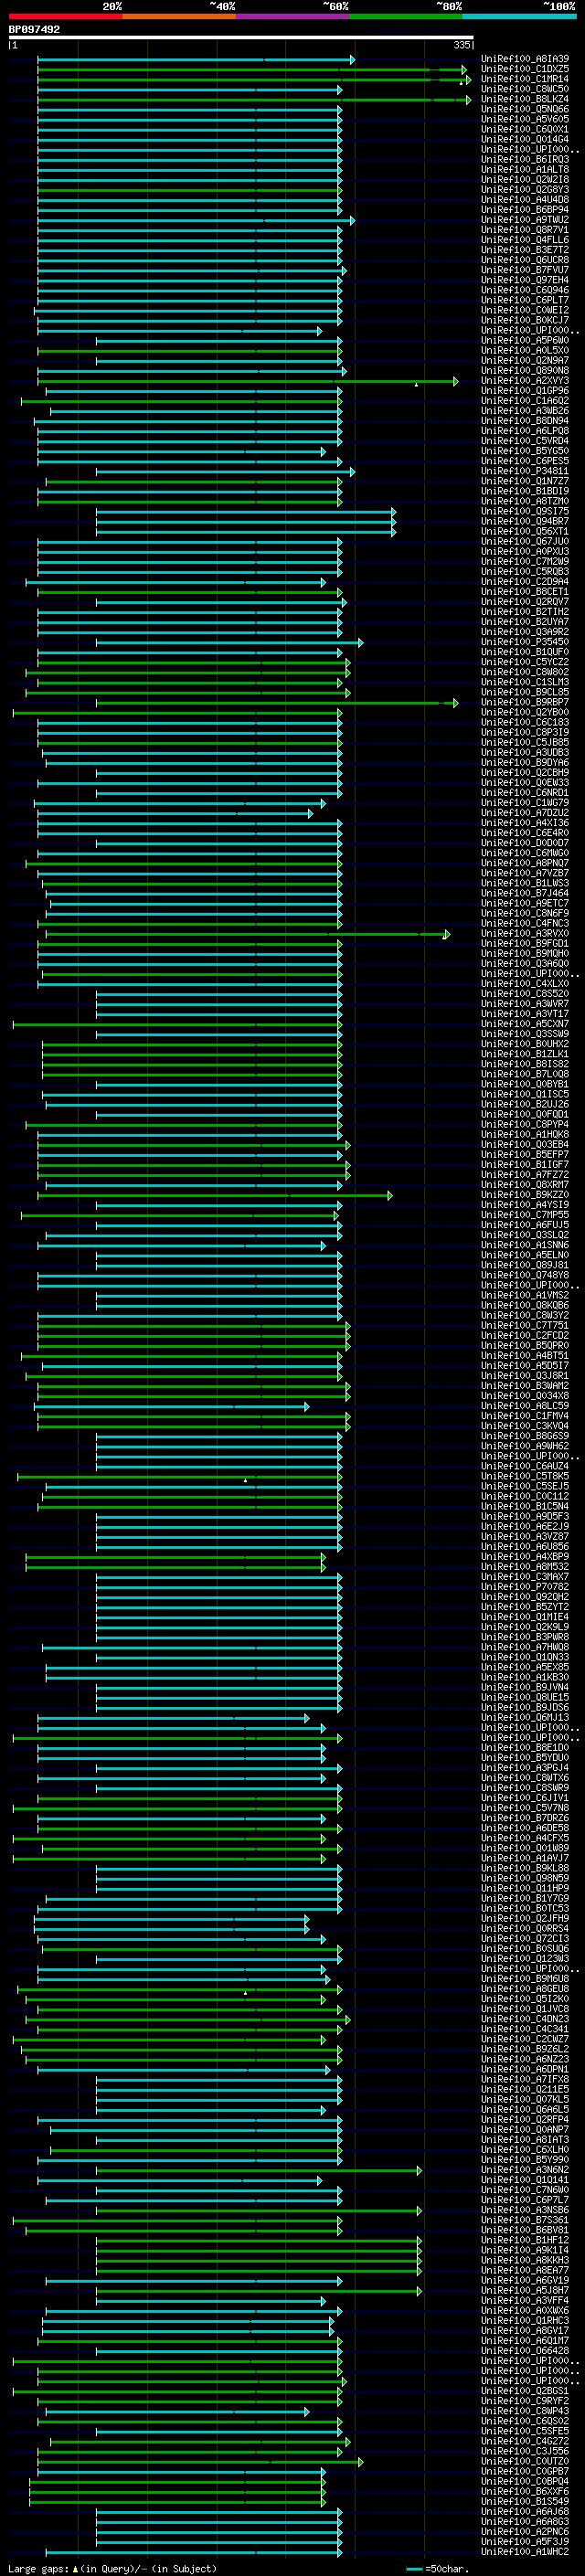The width and height of the screenshot is (585, 2576).
Task: Select the UniRef100_C0UTZ0 label
Action: click(x=525, y=2461)
